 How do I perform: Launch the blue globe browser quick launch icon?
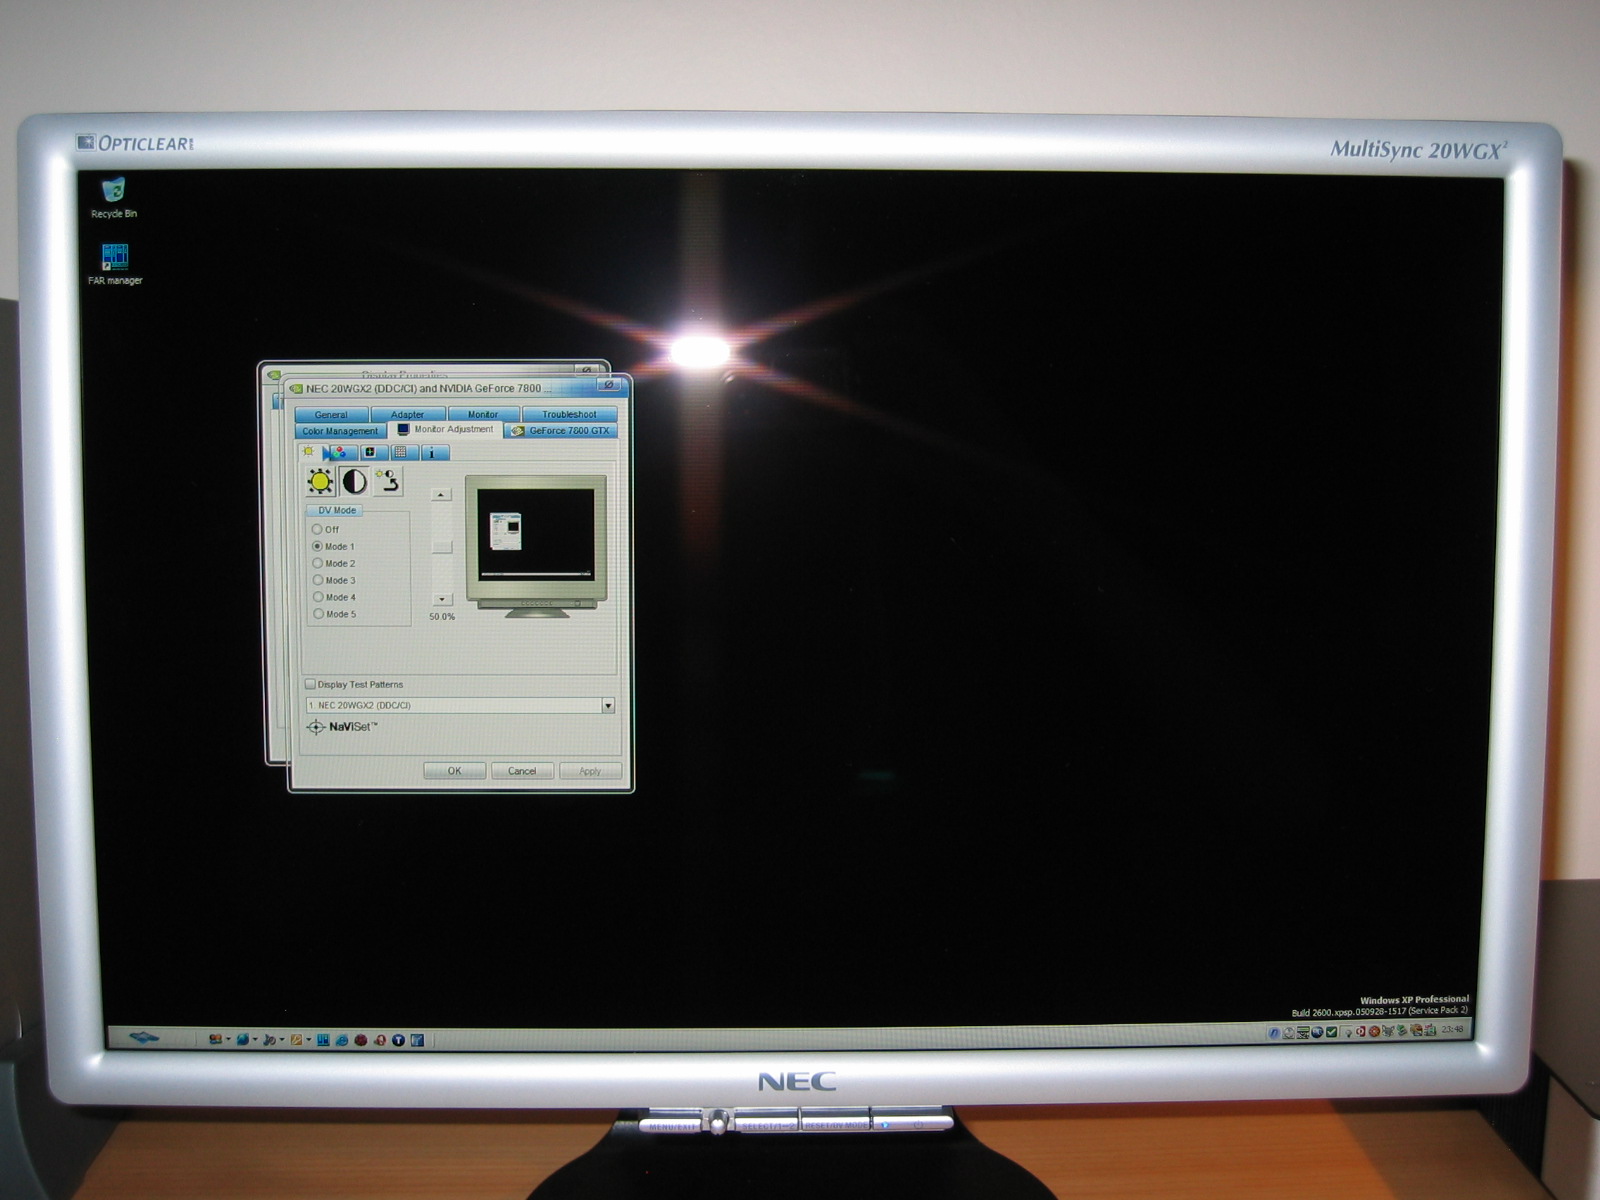pos(243,1039)
